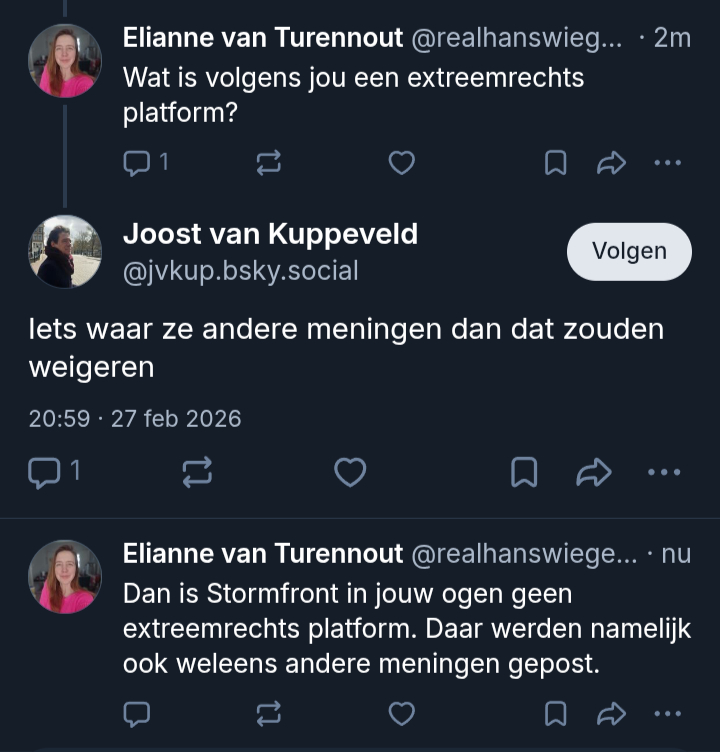Click the Volgen button

pyautogui.click(x=629, y=251)
